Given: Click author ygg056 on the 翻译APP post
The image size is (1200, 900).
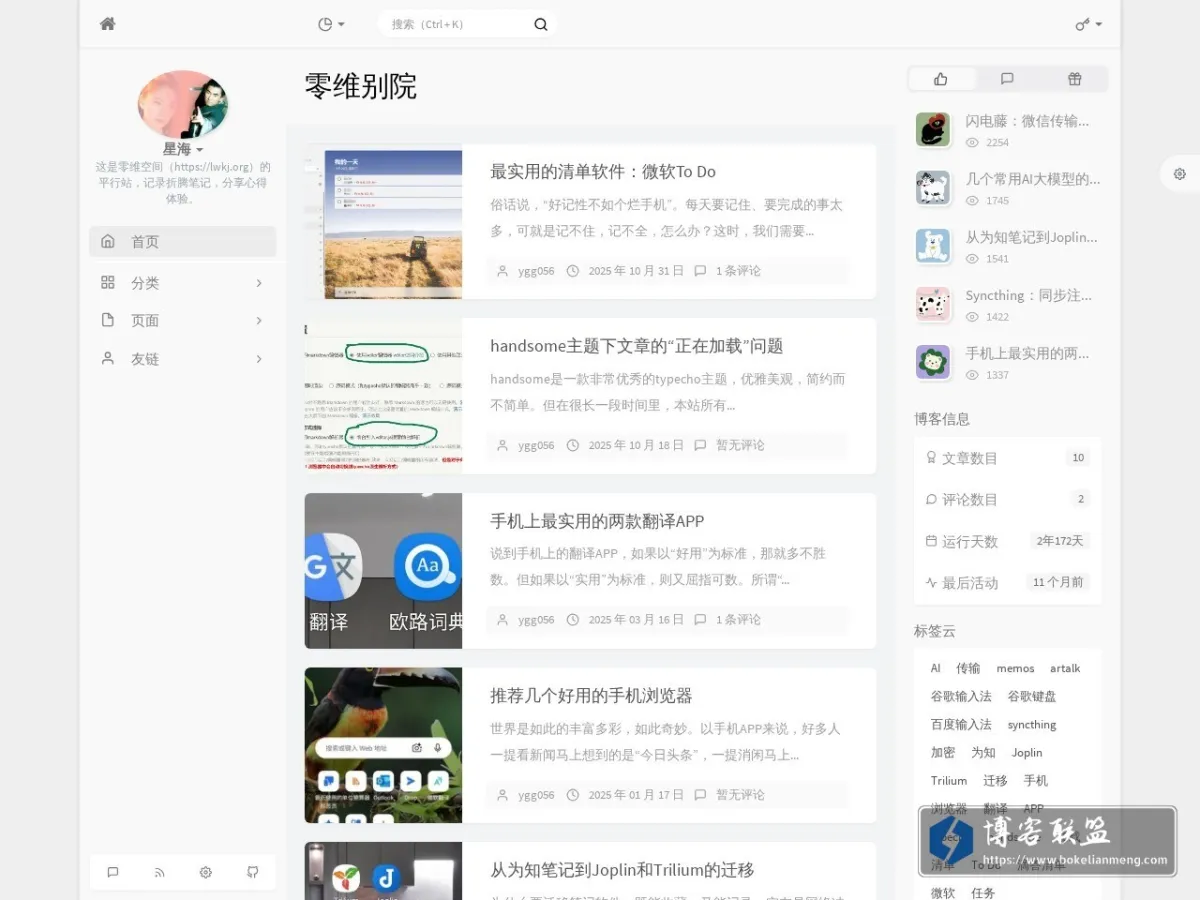Looking at the screenshot, I should tap(536, 620).
